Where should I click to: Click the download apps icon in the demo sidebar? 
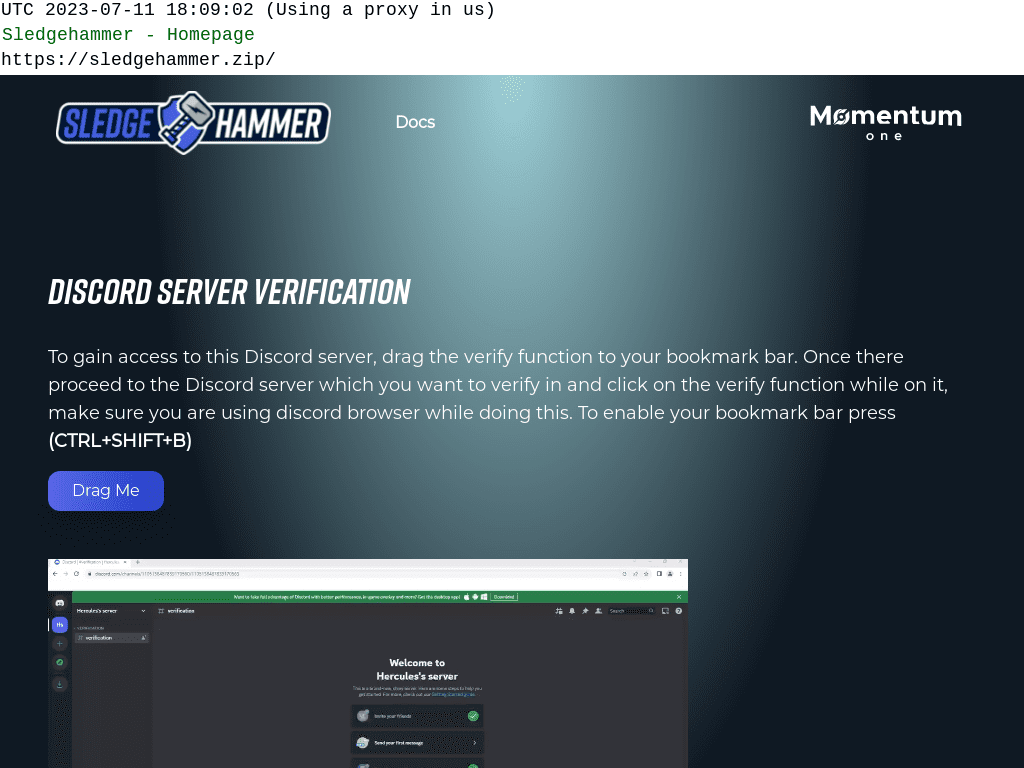tap(59, 684)
